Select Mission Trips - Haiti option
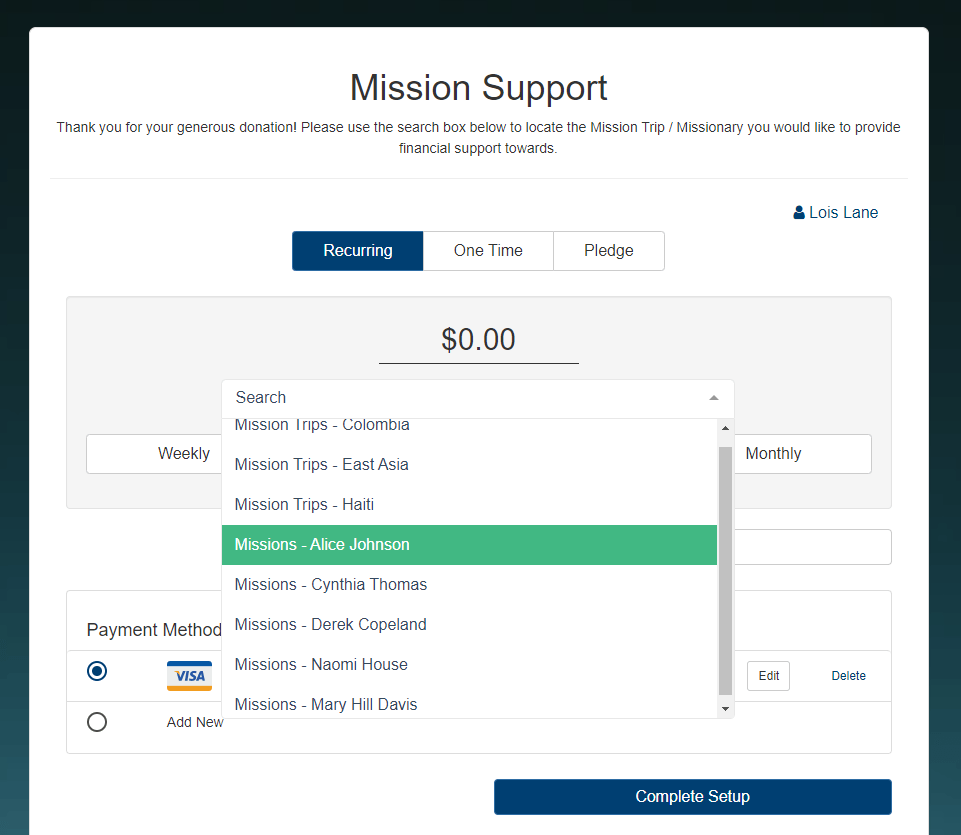 coord(469,505)
